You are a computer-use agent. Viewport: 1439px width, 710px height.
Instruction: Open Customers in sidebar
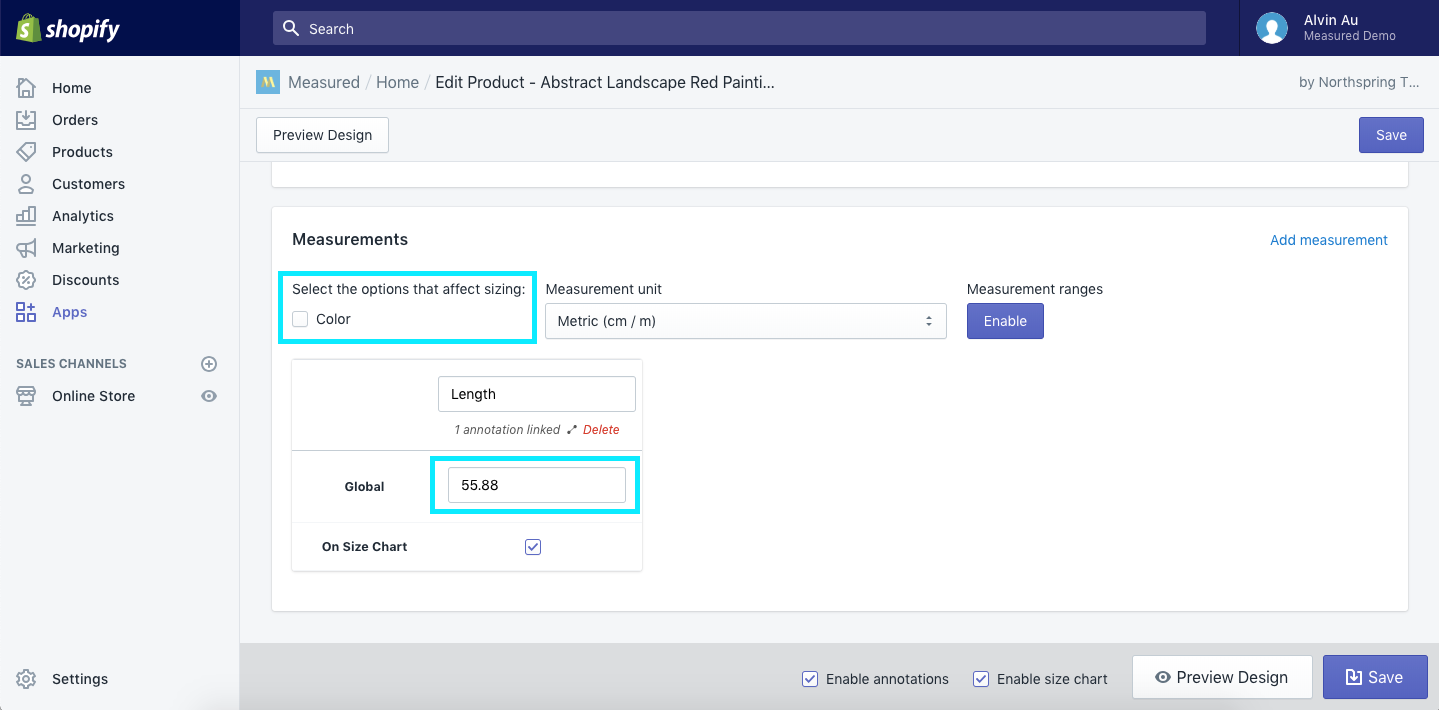pyautogui.click(x=88, y=184)
